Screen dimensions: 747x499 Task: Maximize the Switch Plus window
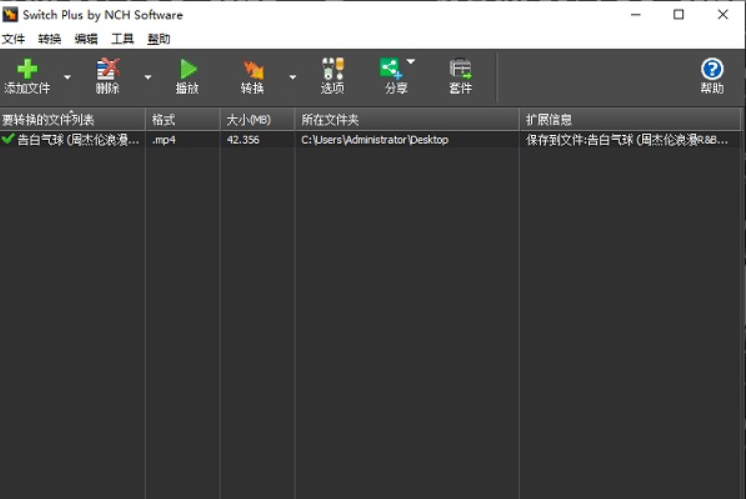(678, 15)
